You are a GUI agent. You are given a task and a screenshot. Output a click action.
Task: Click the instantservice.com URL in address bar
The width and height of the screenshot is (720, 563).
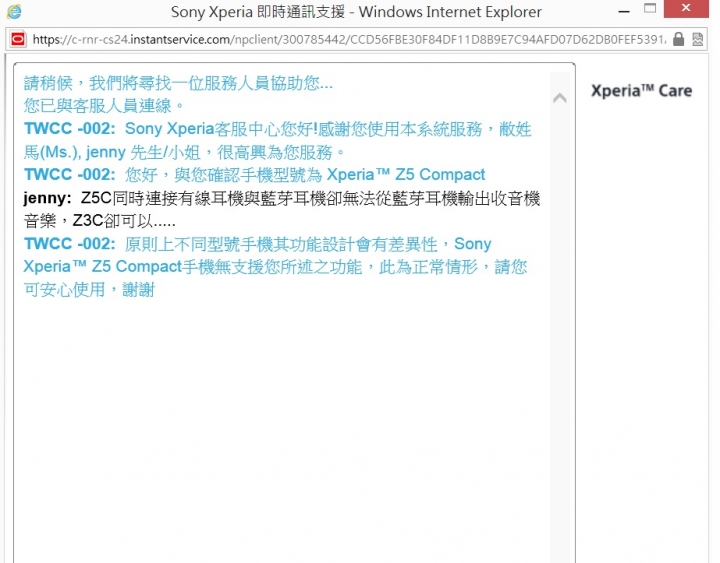point(349,39)
